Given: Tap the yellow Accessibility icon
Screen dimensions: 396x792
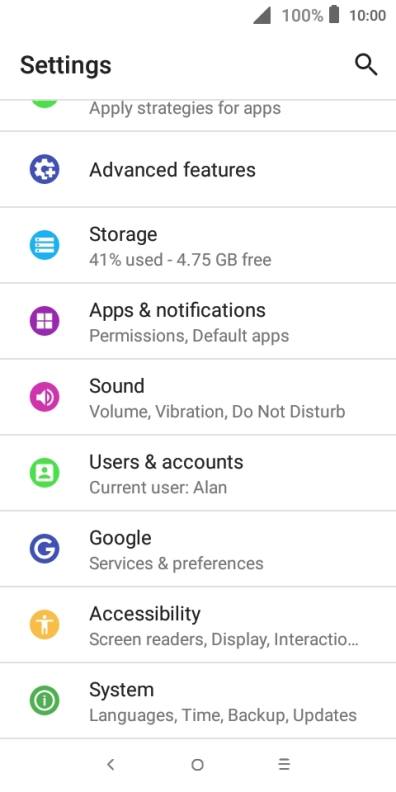Looking at the screenshot, I should [x=44, y=625].
